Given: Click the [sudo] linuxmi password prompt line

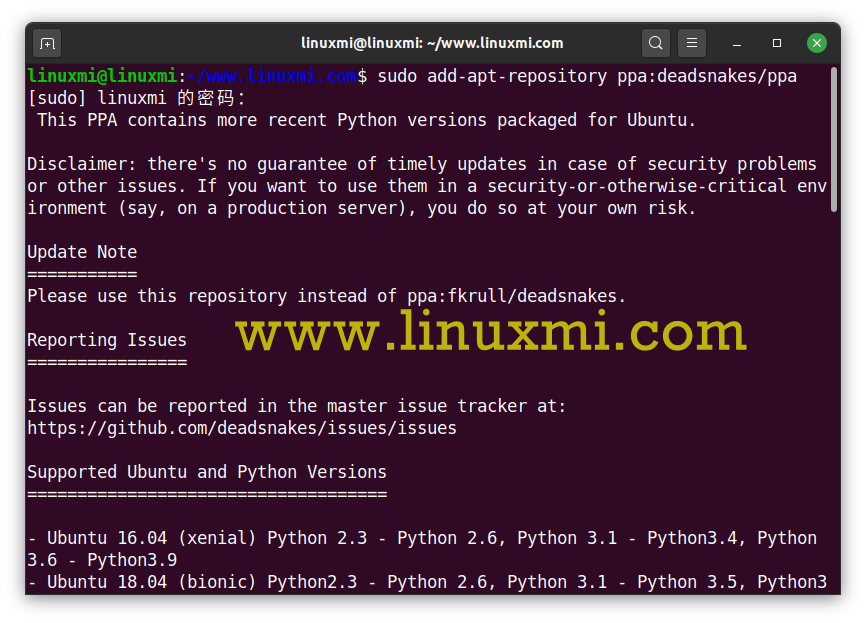Looking at the screenshot, I should [136, 98].
